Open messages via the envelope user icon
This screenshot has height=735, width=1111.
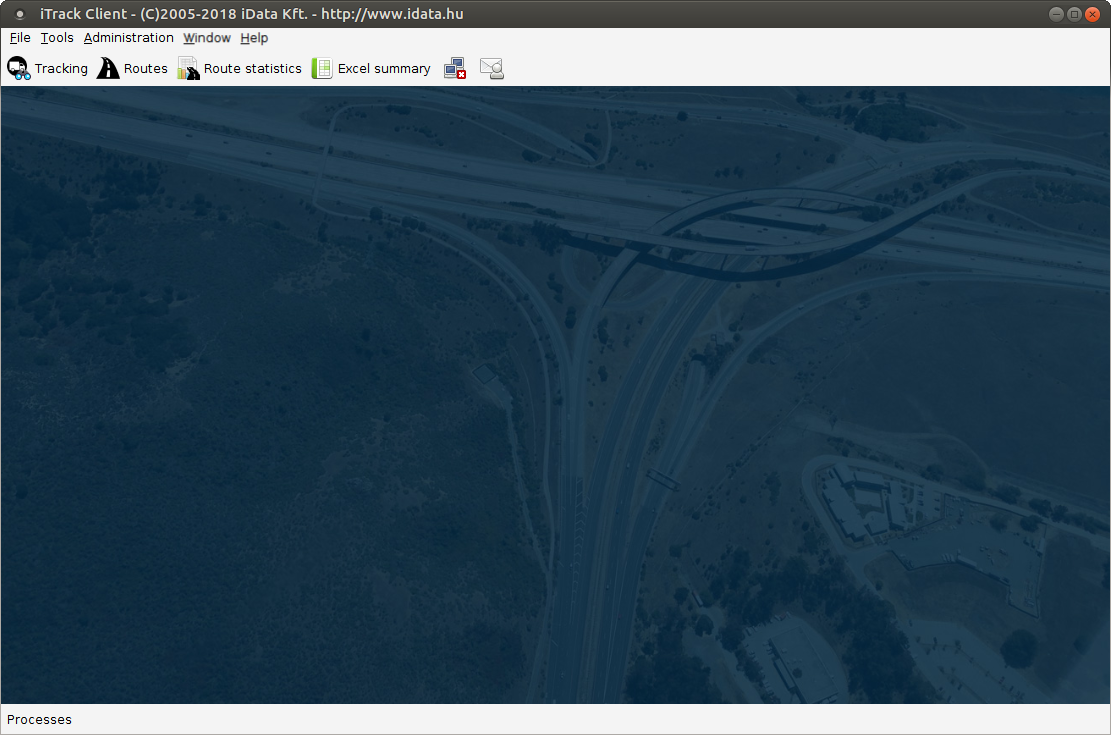pyautogui.click(x=491, y=68)
